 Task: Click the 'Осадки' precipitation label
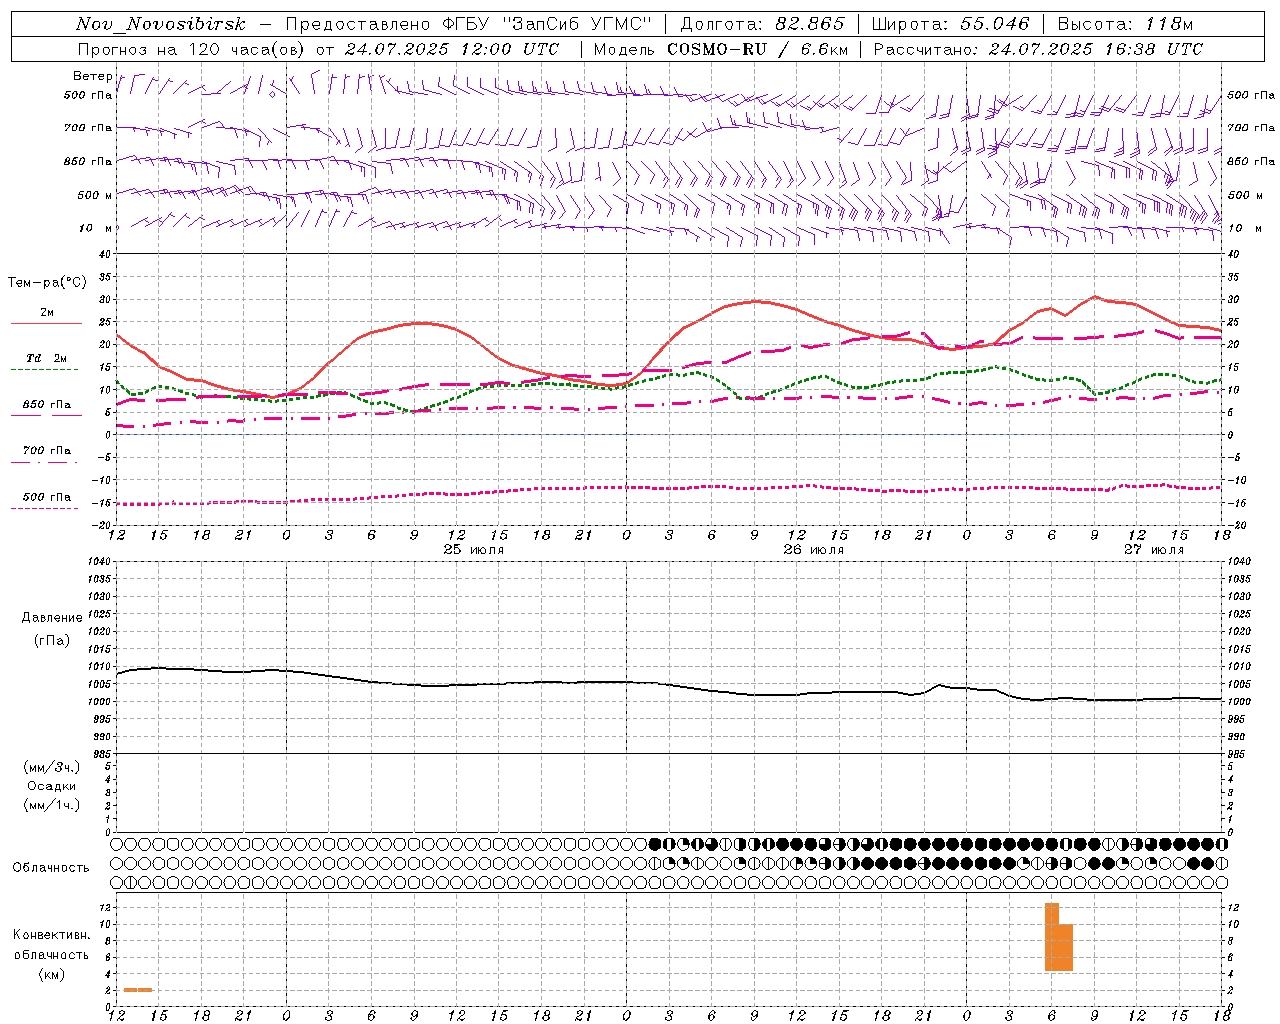(52, 786)
